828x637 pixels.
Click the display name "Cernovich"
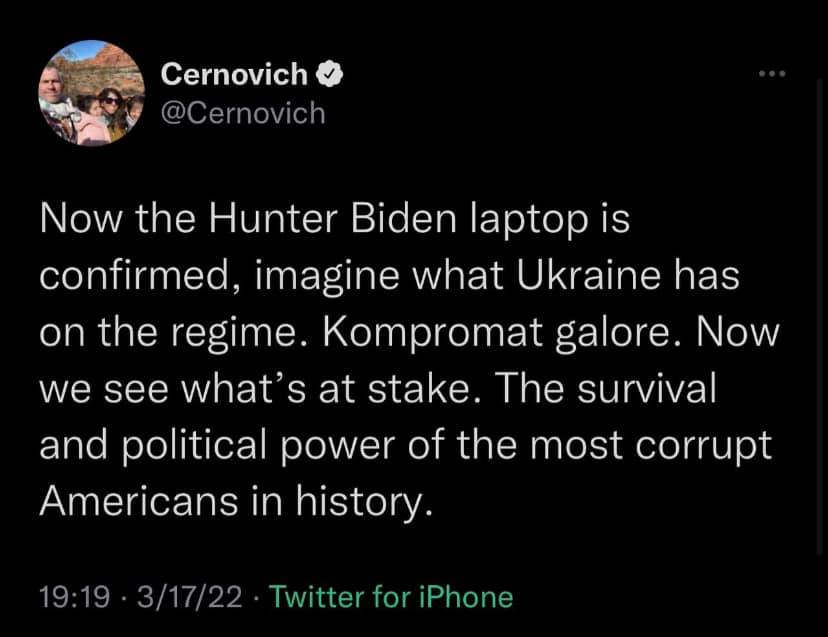(233, 74)
